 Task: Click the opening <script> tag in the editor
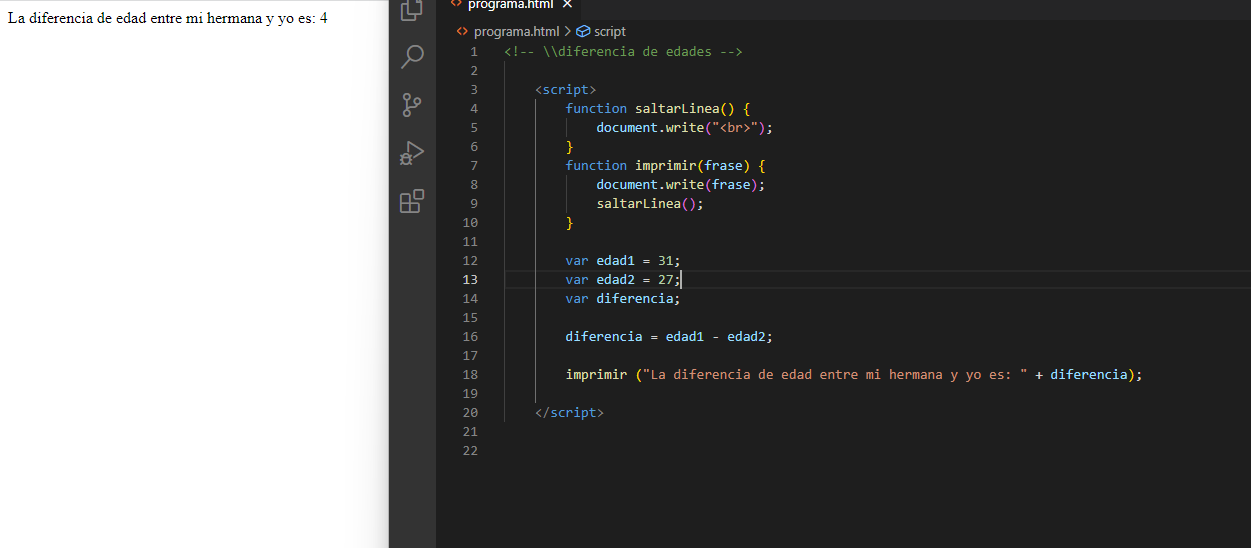pyautogui.click(x=566, y=89)
